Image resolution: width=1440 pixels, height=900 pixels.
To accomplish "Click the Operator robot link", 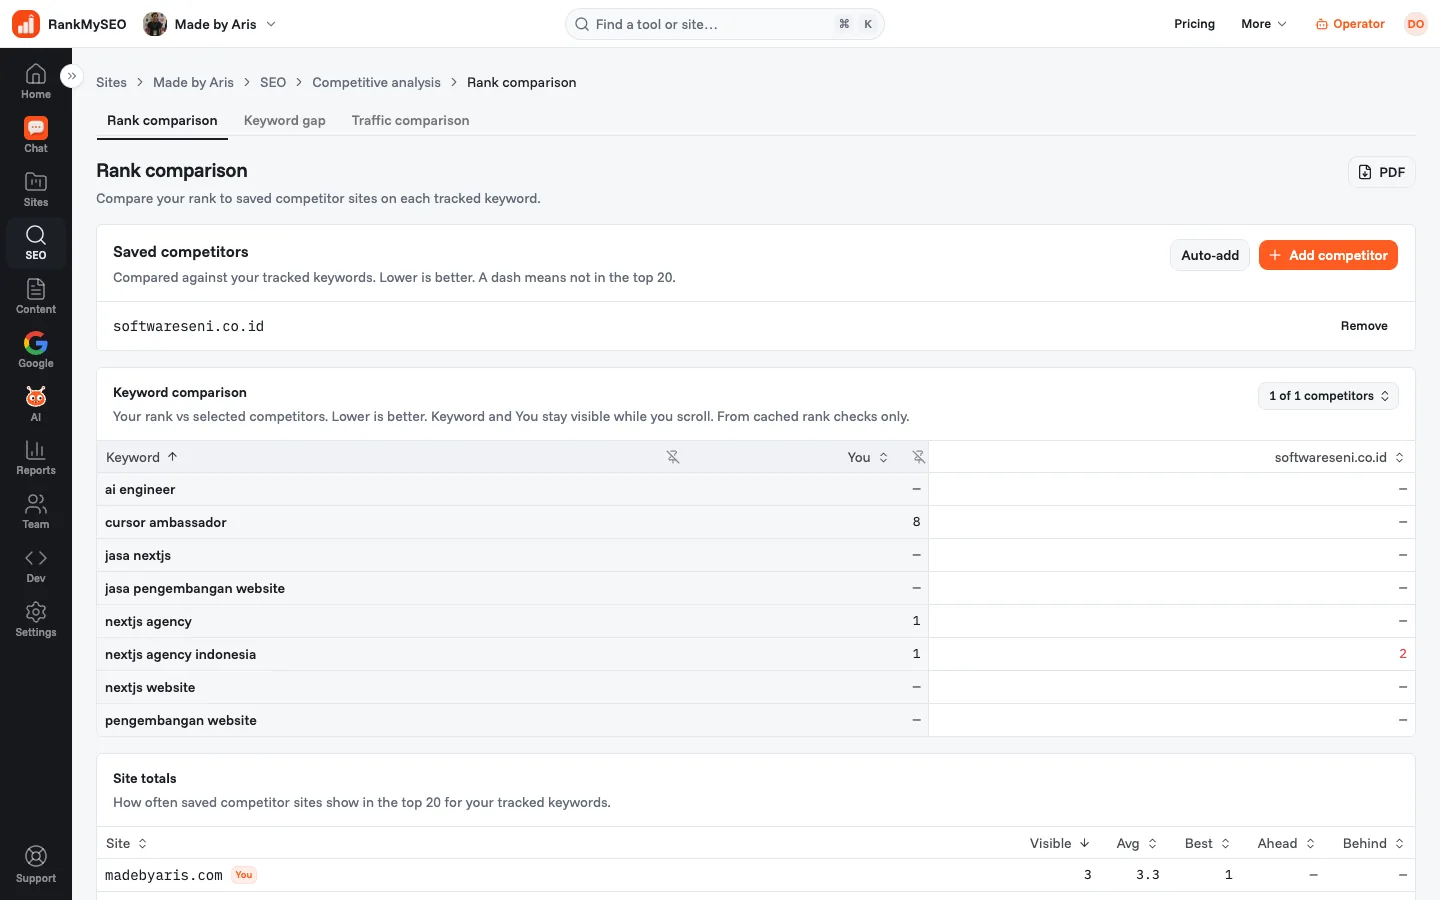I will point(1350,24).
